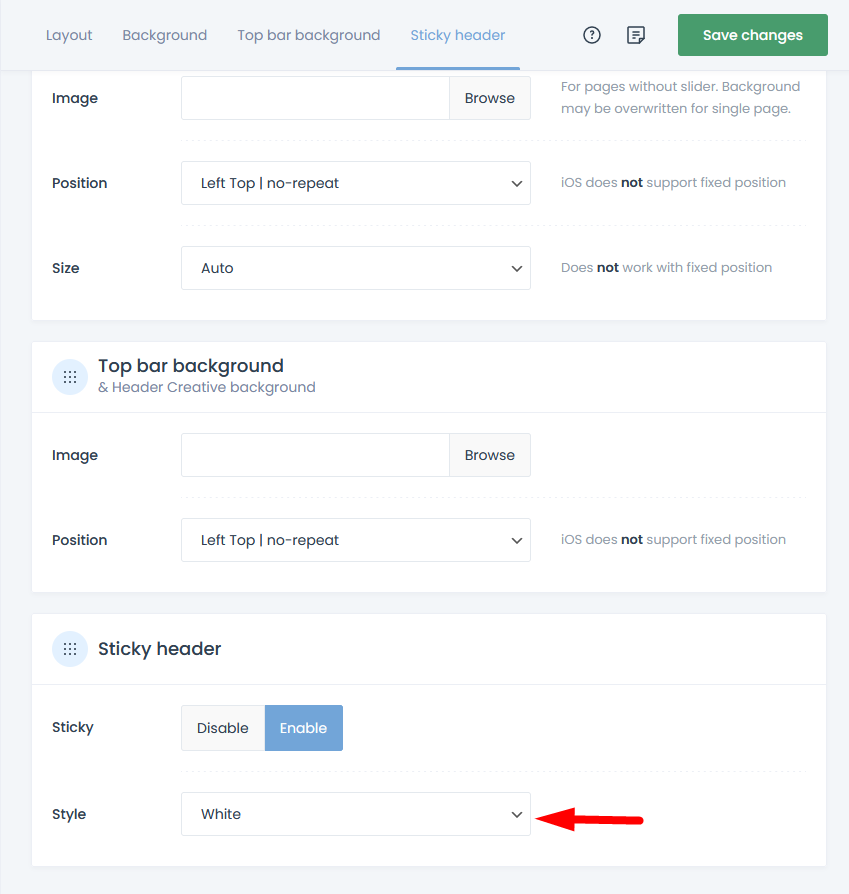Click the Top bar background section title
The height and width of the screenshot is (894, 849).
tap(191, 366)
